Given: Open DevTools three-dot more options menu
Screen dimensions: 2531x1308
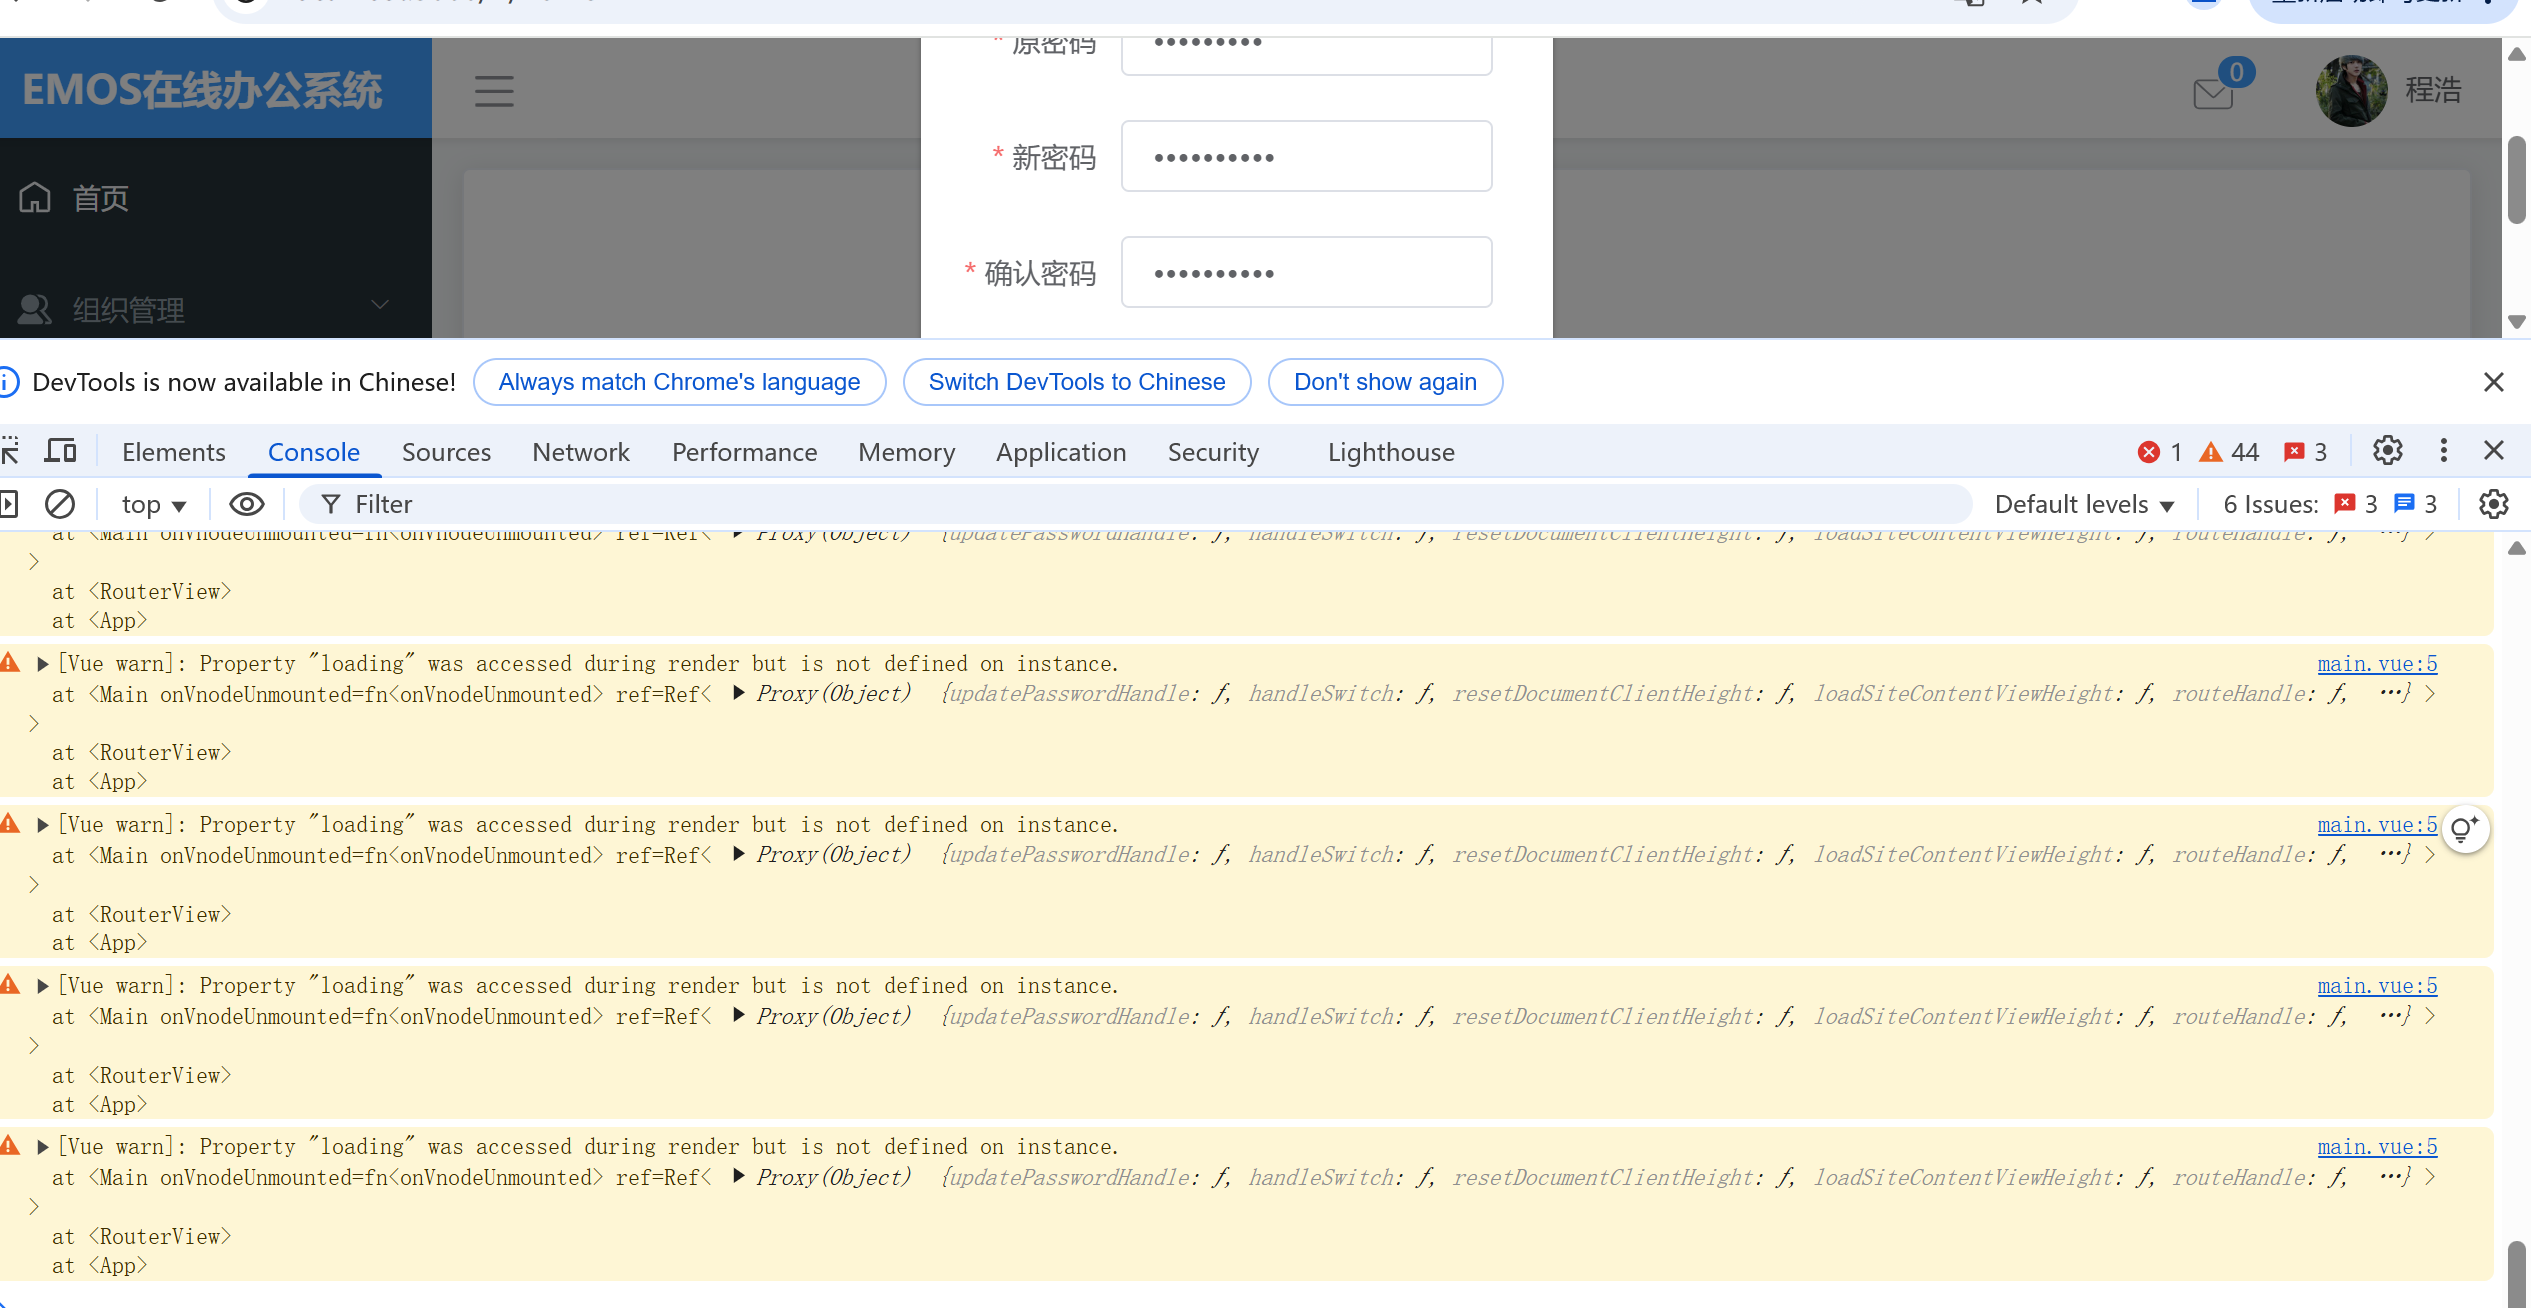Looking at the screenshot, I should point(2443,451).
